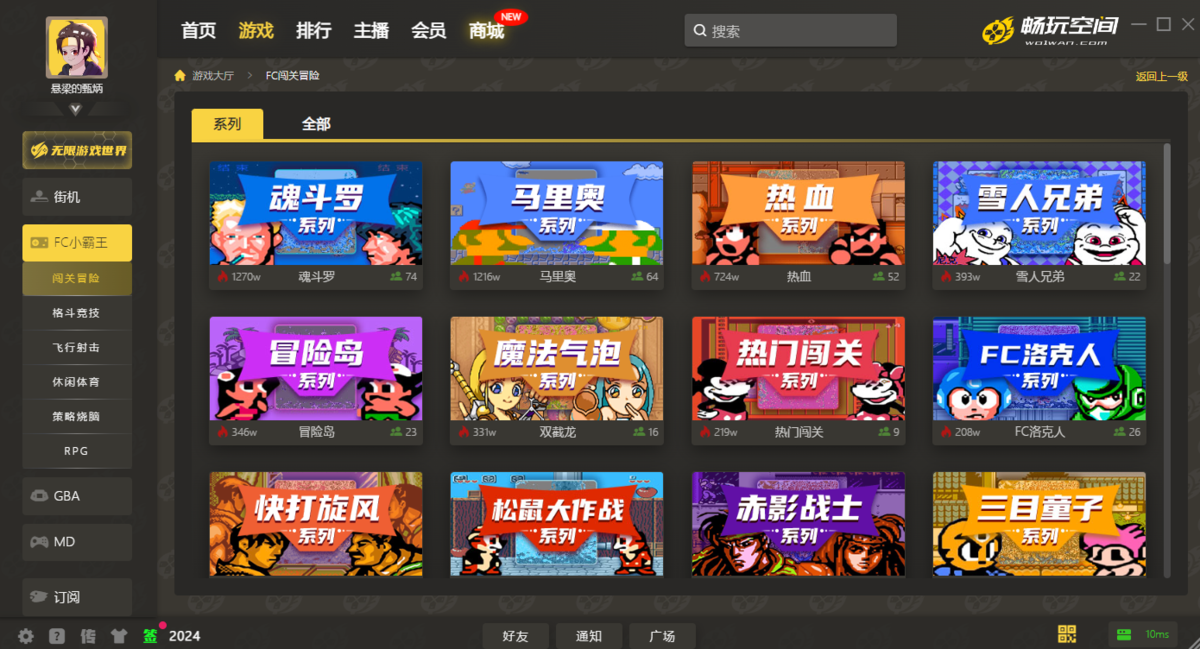Click the handheld console icon beside GBA

pyautogui.click(x=39, y=496)
